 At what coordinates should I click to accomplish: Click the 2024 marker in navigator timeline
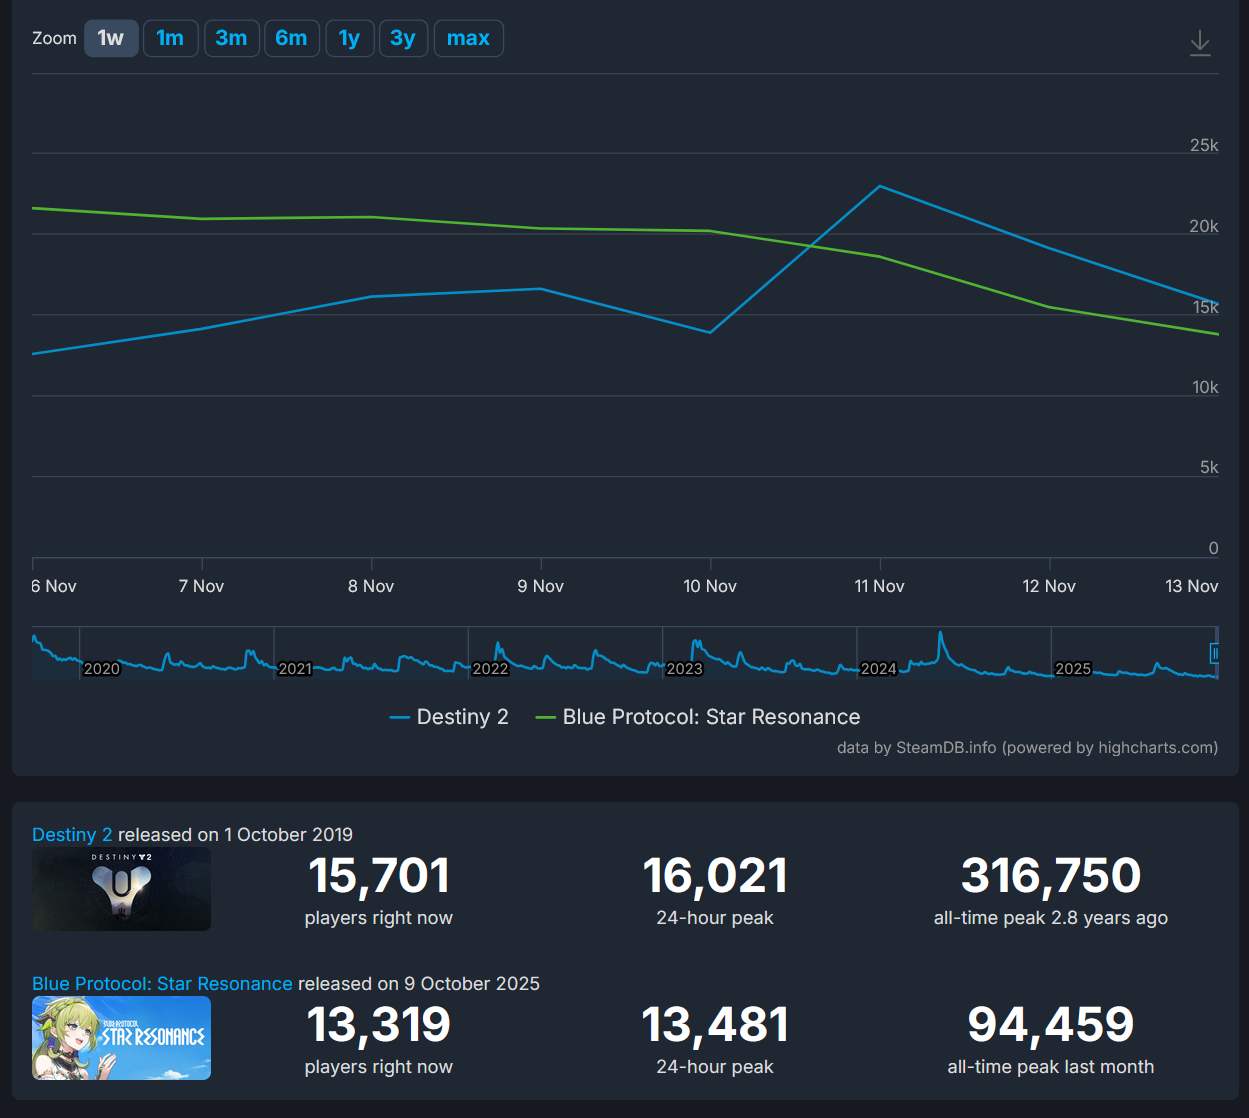(879, 668)
